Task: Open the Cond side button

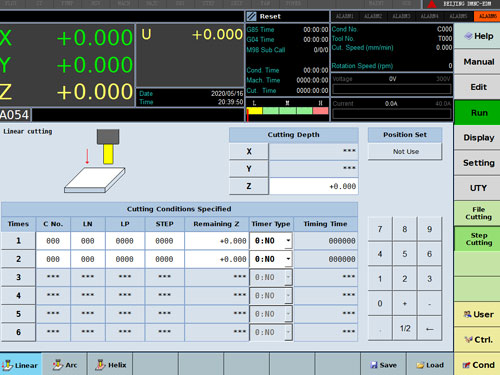Action: click(477, 365)
